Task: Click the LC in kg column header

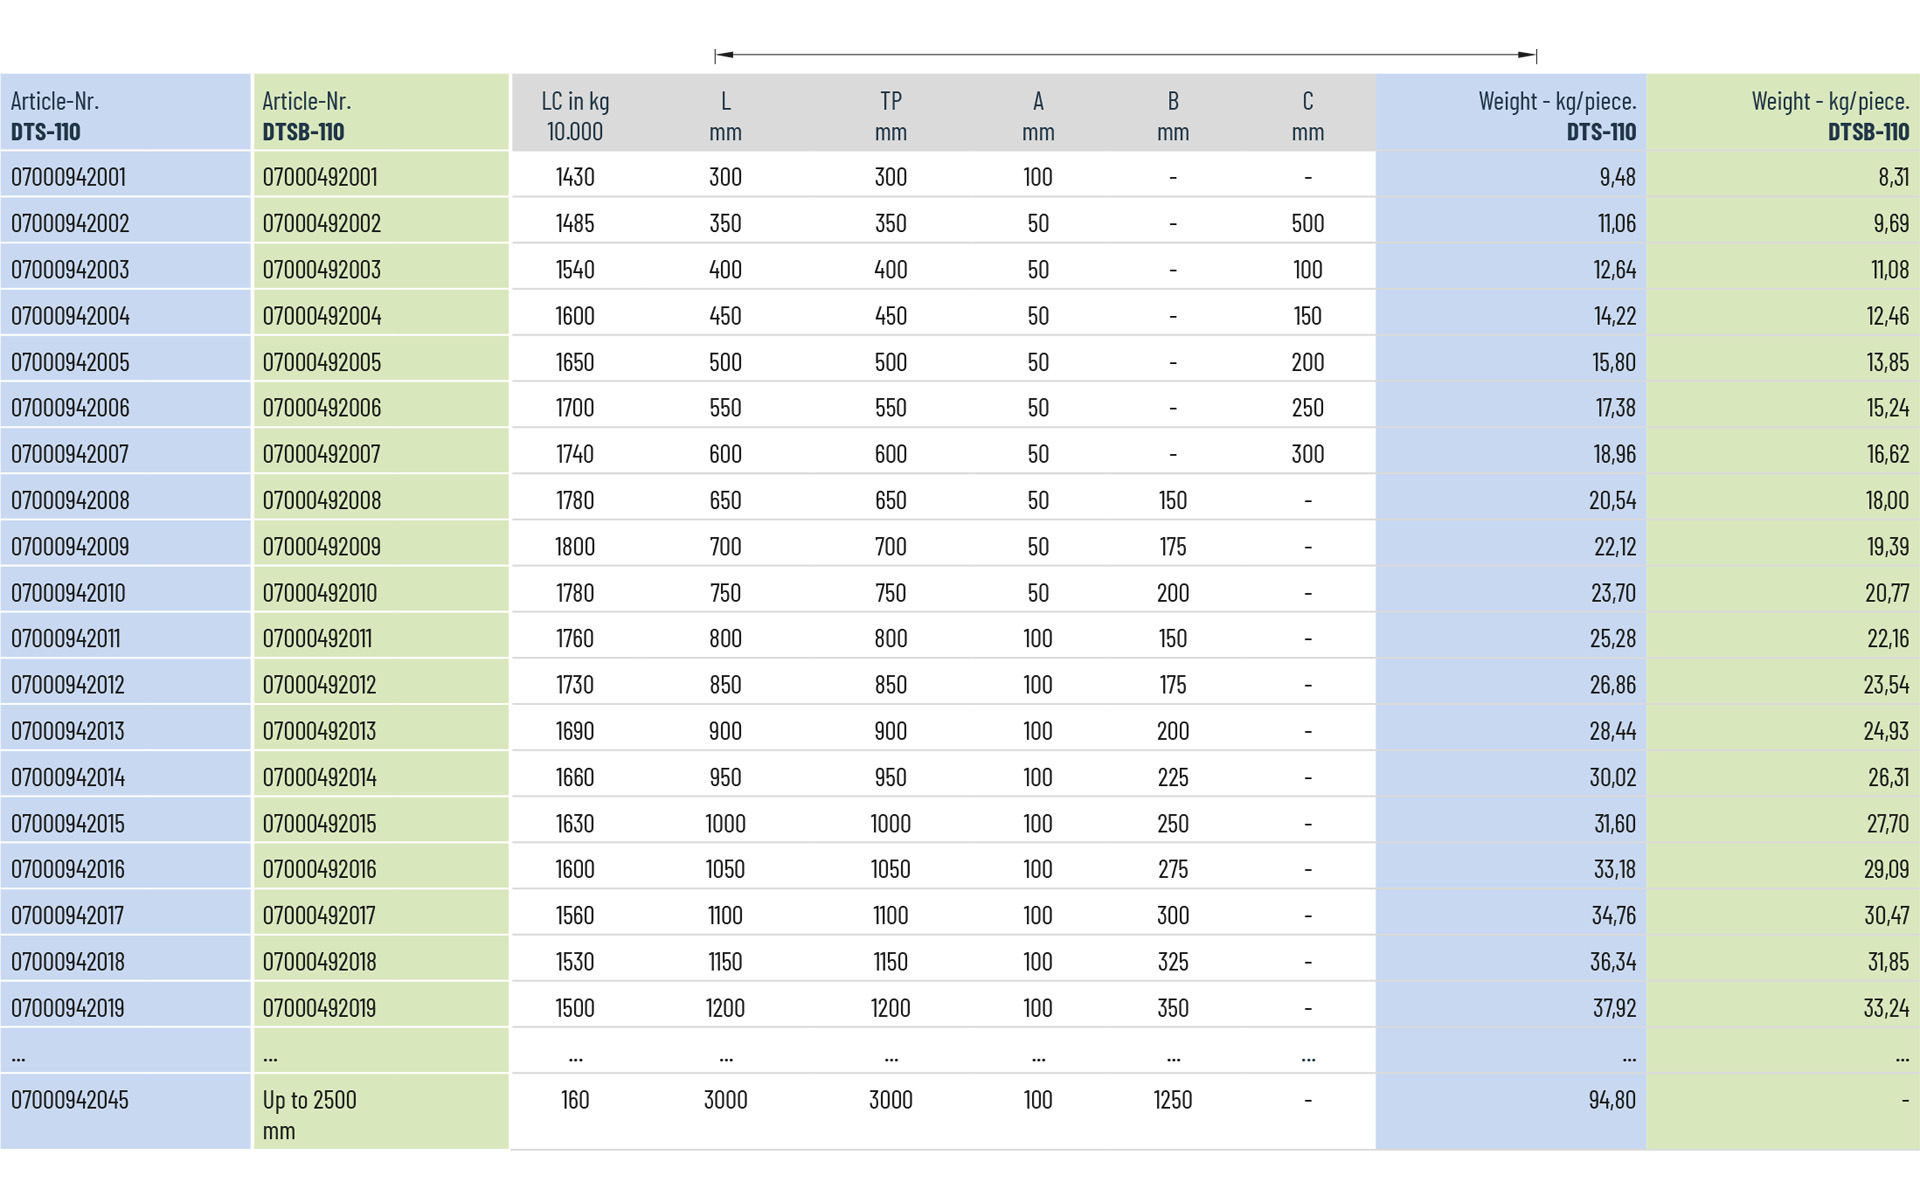Action: 575,115
